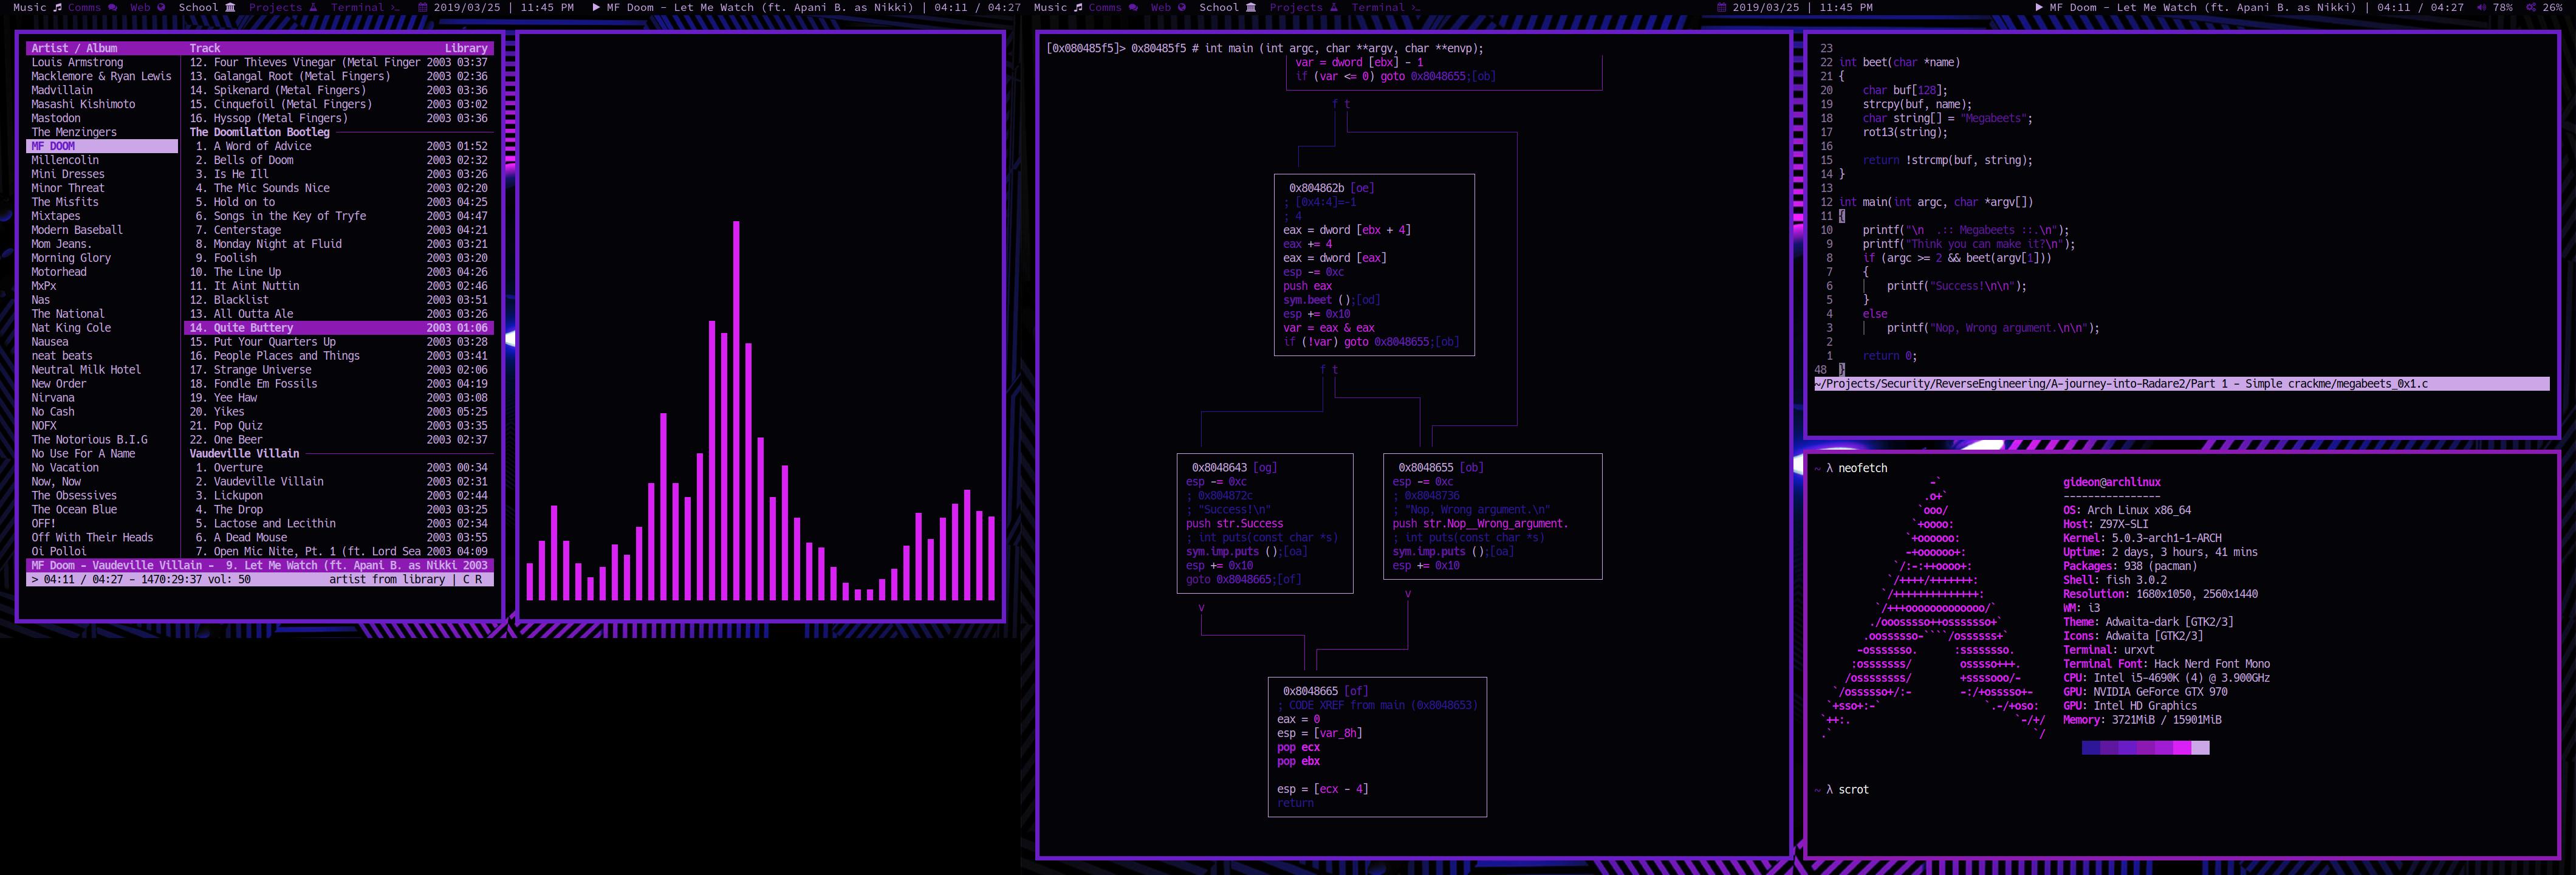Toggle the R (repeat) flag in cmus status

click(478, 579)
